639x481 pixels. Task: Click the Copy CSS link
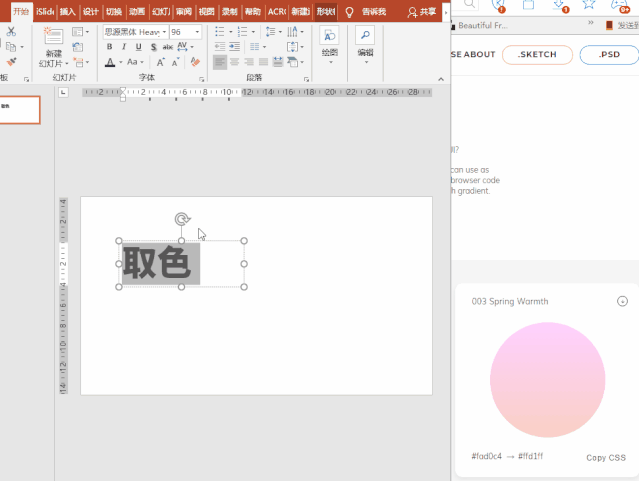click(x=606, y=458)
